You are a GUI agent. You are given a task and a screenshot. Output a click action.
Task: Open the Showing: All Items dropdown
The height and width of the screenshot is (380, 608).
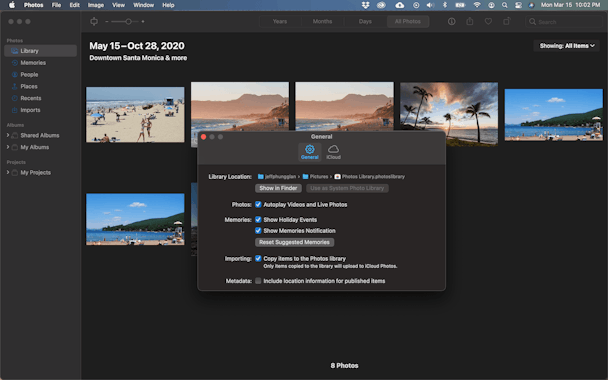coord(567,46)
